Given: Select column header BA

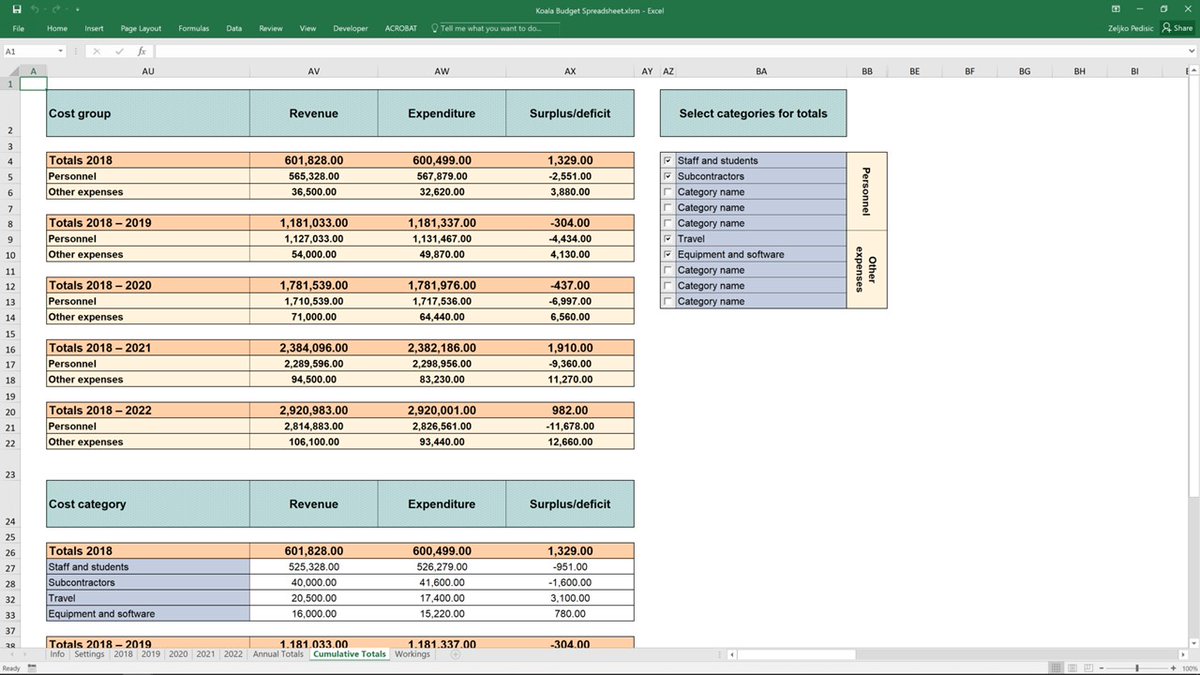Looking at the screenshot, I should [x=762, y=71].
